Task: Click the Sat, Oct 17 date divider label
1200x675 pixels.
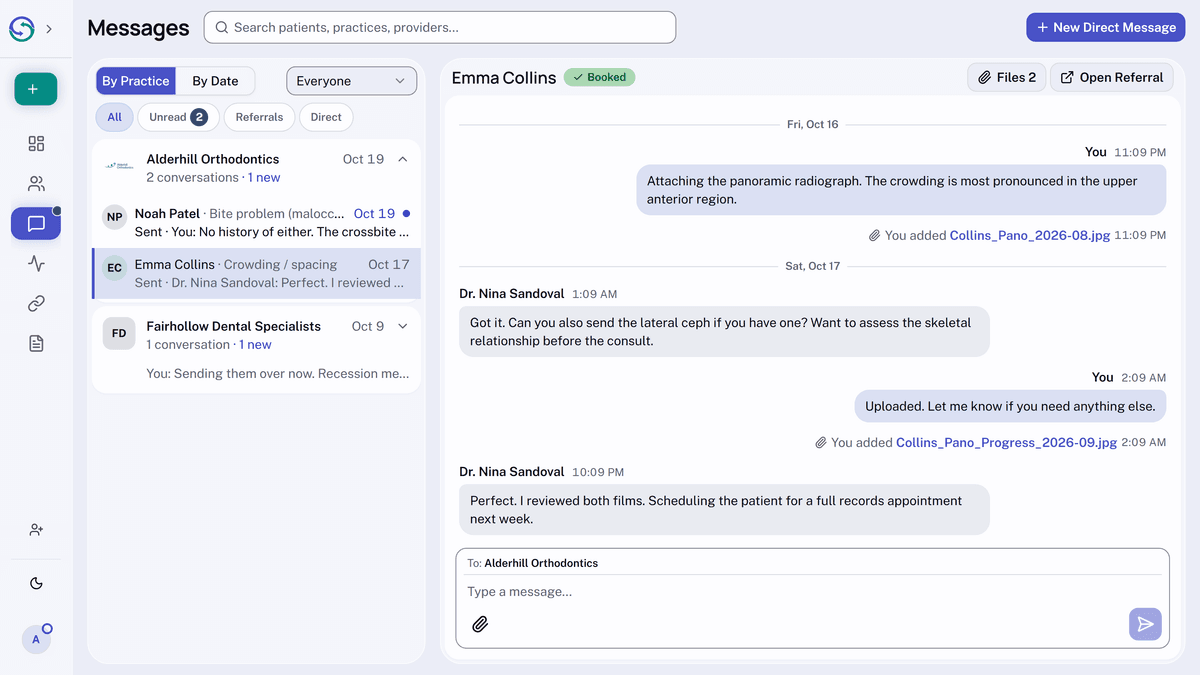Action: pos(812,266)
